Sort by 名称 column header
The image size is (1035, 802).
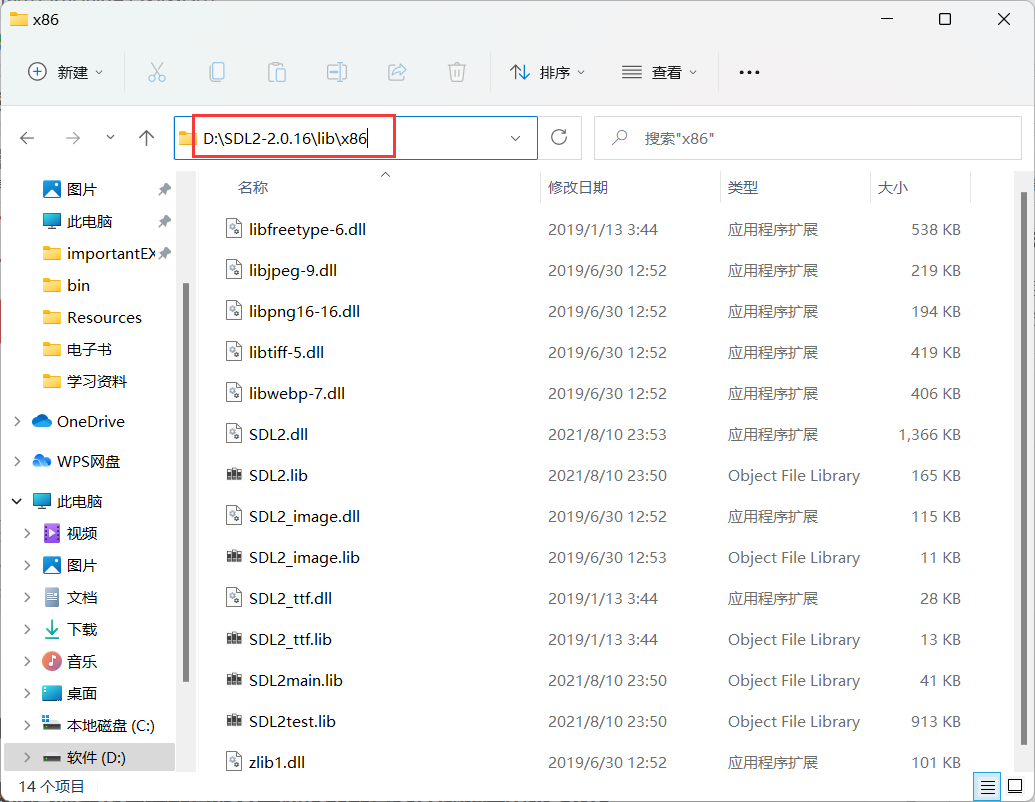point(253,187)
